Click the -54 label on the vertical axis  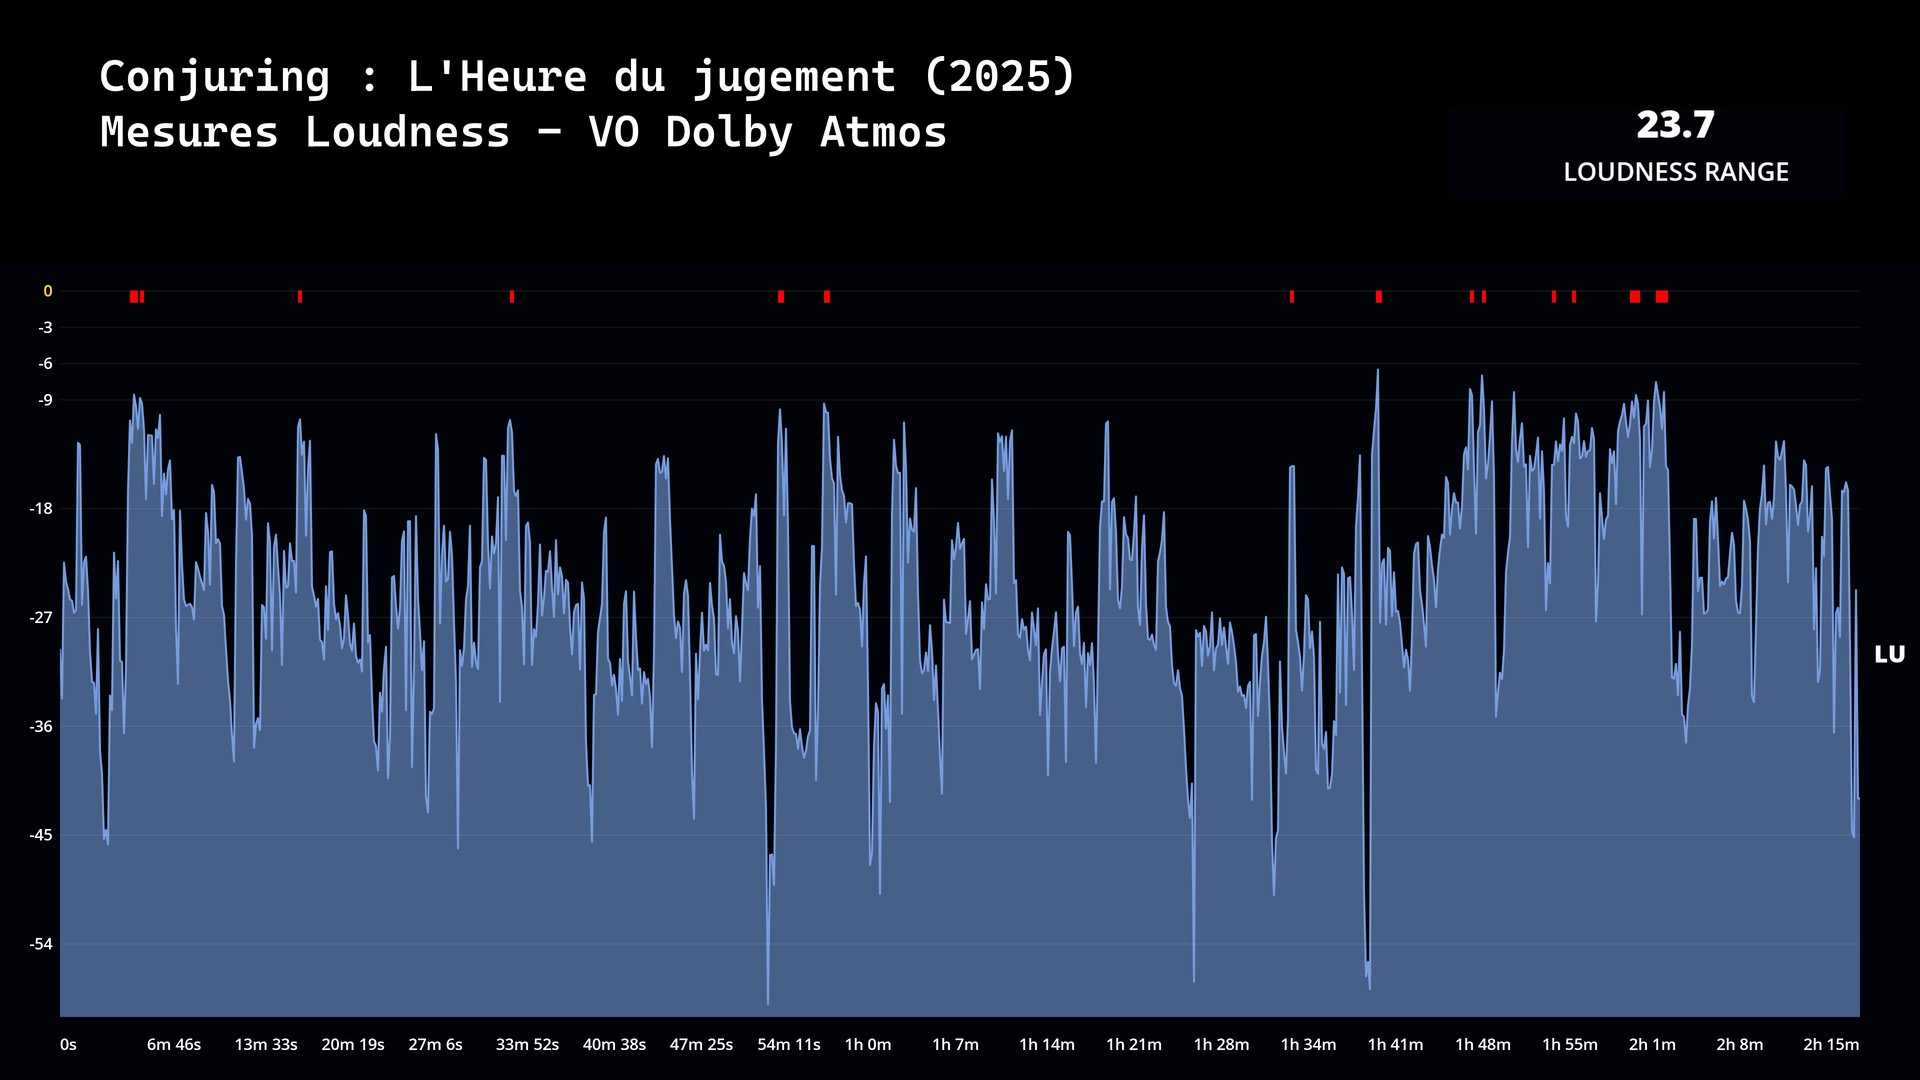(x=41, y=944)
